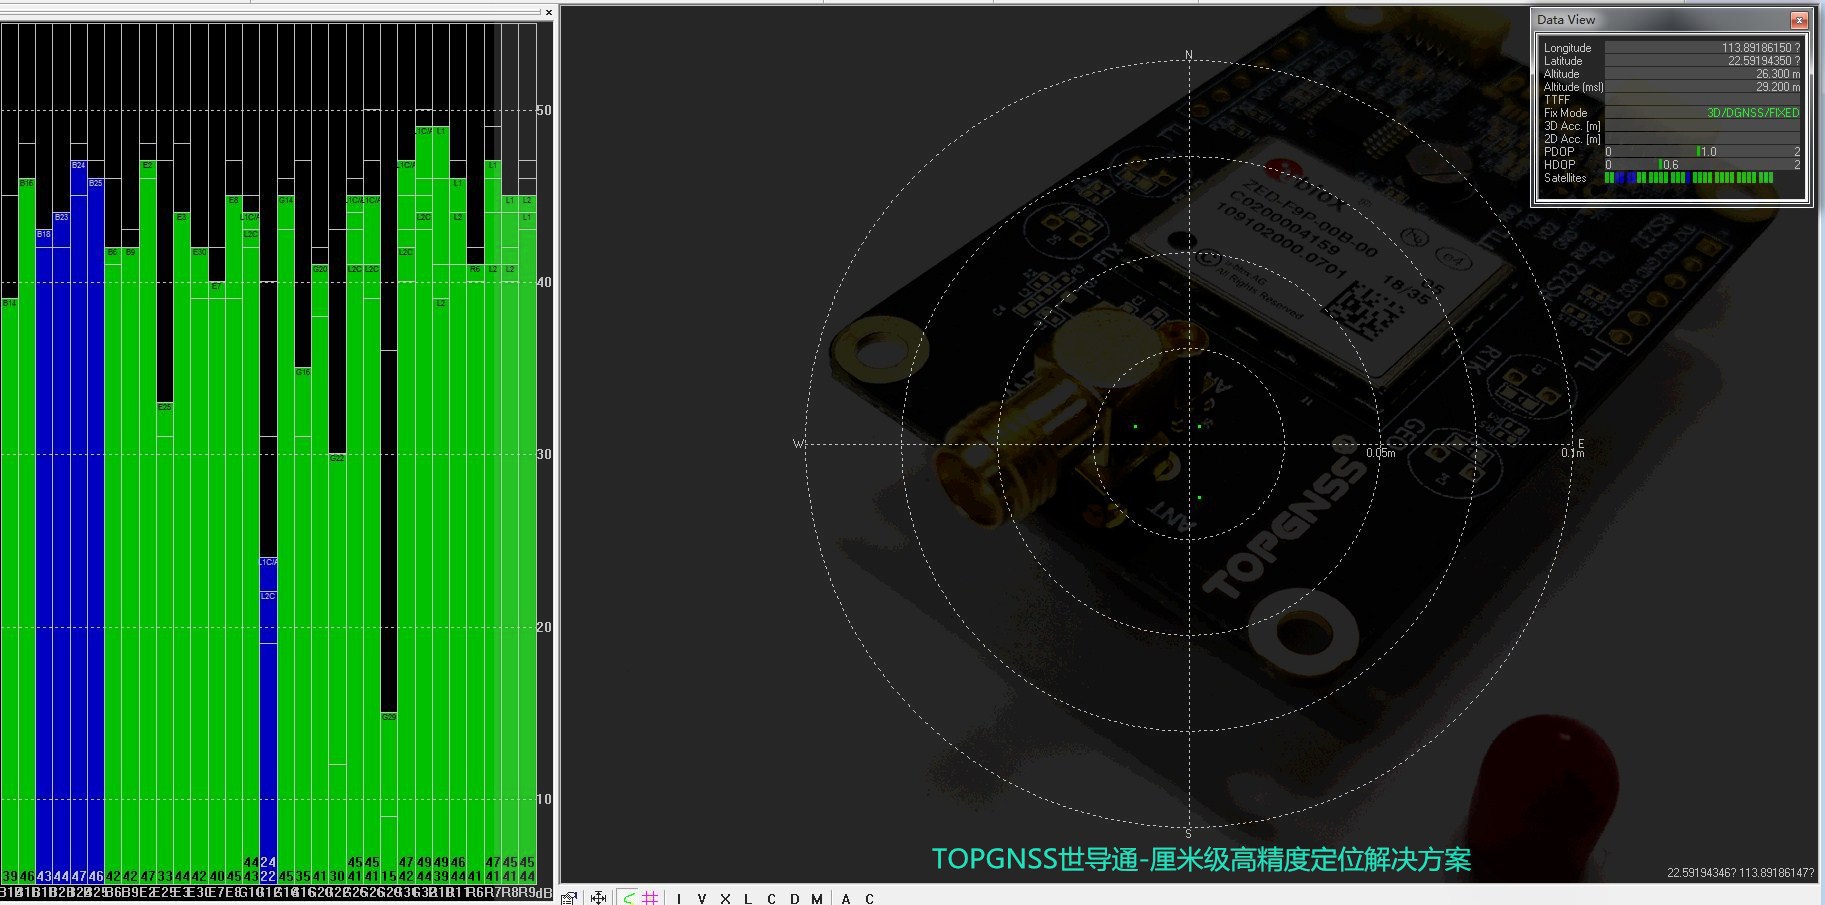Image resolution: width=1825 pixels, height=905 pixels.
Task: Click the PDOP gauge showing 1.0
Action: coord(1702,151)
